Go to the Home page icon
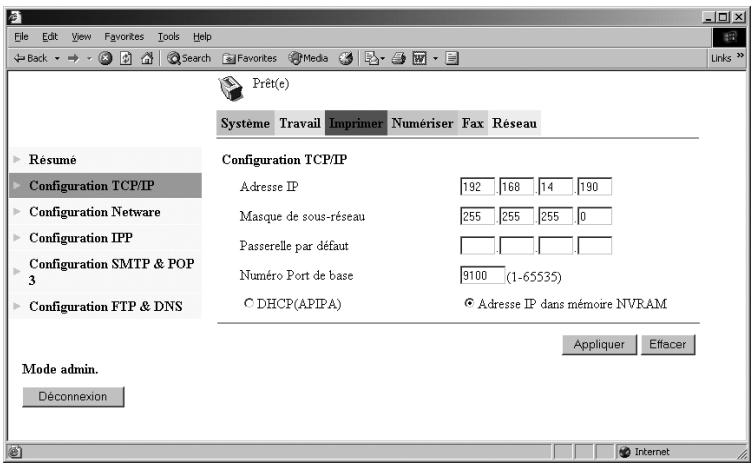This screenshot has width=754, height=465. tap(147, 58)
